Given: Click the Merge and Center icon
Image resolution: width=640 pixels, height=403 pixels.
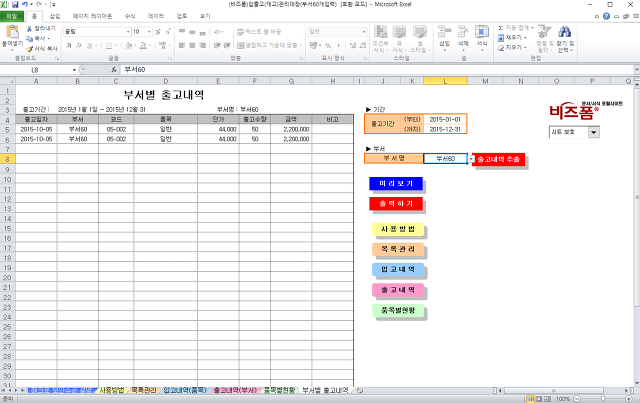Looking at the screenshot, I should pos(240,45).
